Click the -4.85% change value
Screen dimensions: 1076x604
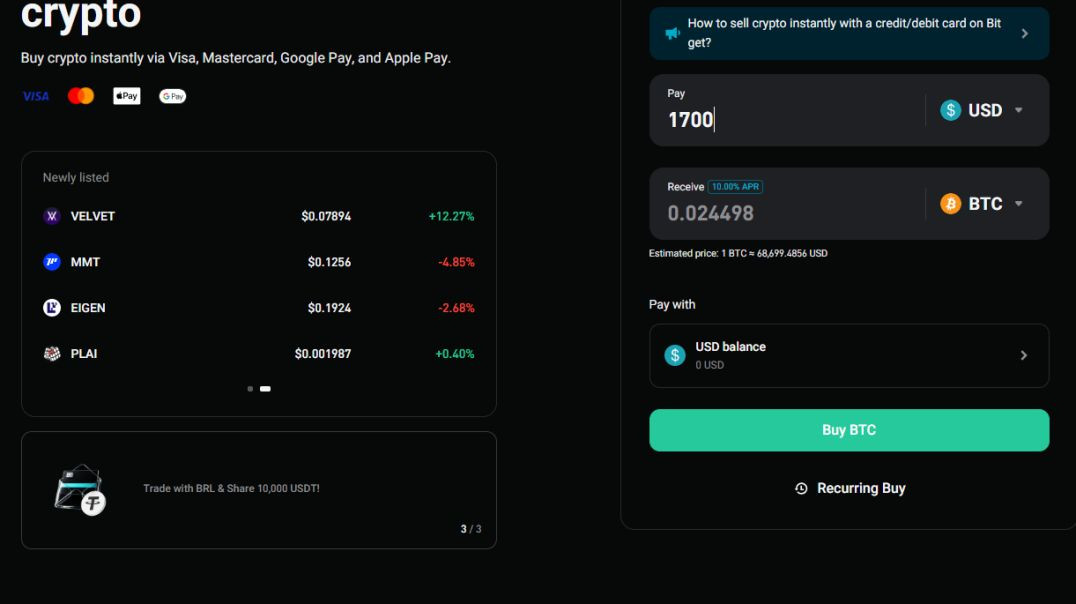pyautogui.click(x=456, y=262)
